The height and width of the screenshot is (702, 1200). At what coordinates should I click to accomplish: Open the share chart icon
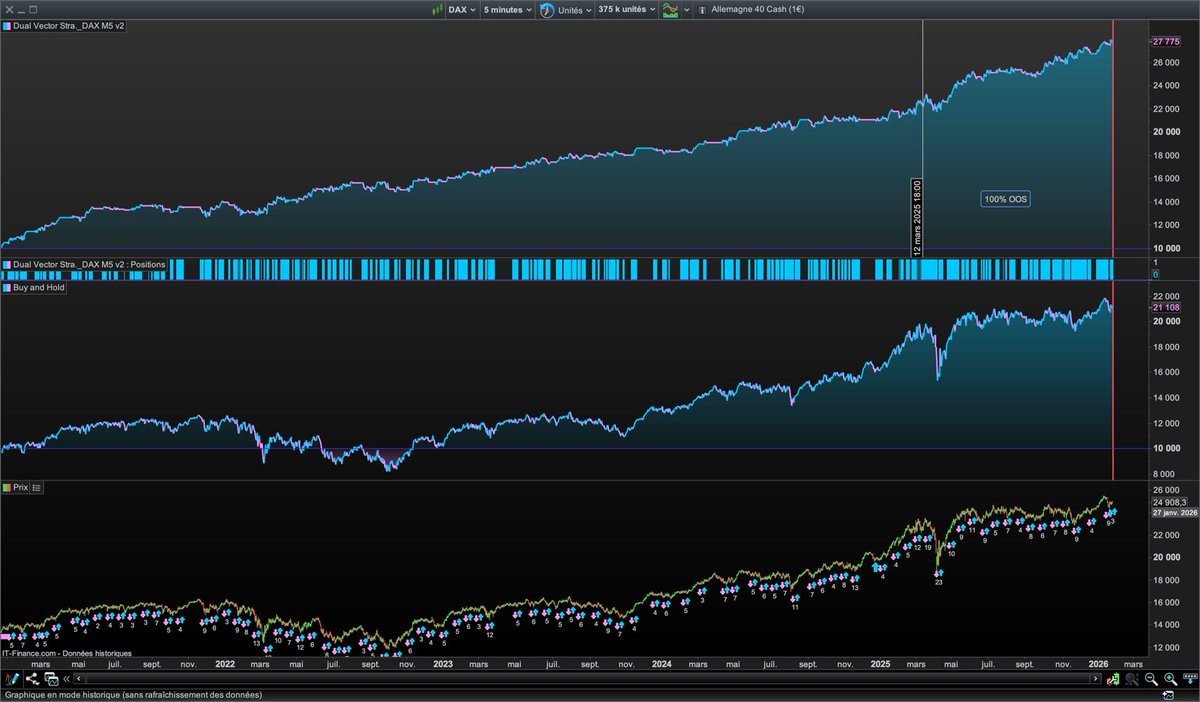click(x=32, y=680)
